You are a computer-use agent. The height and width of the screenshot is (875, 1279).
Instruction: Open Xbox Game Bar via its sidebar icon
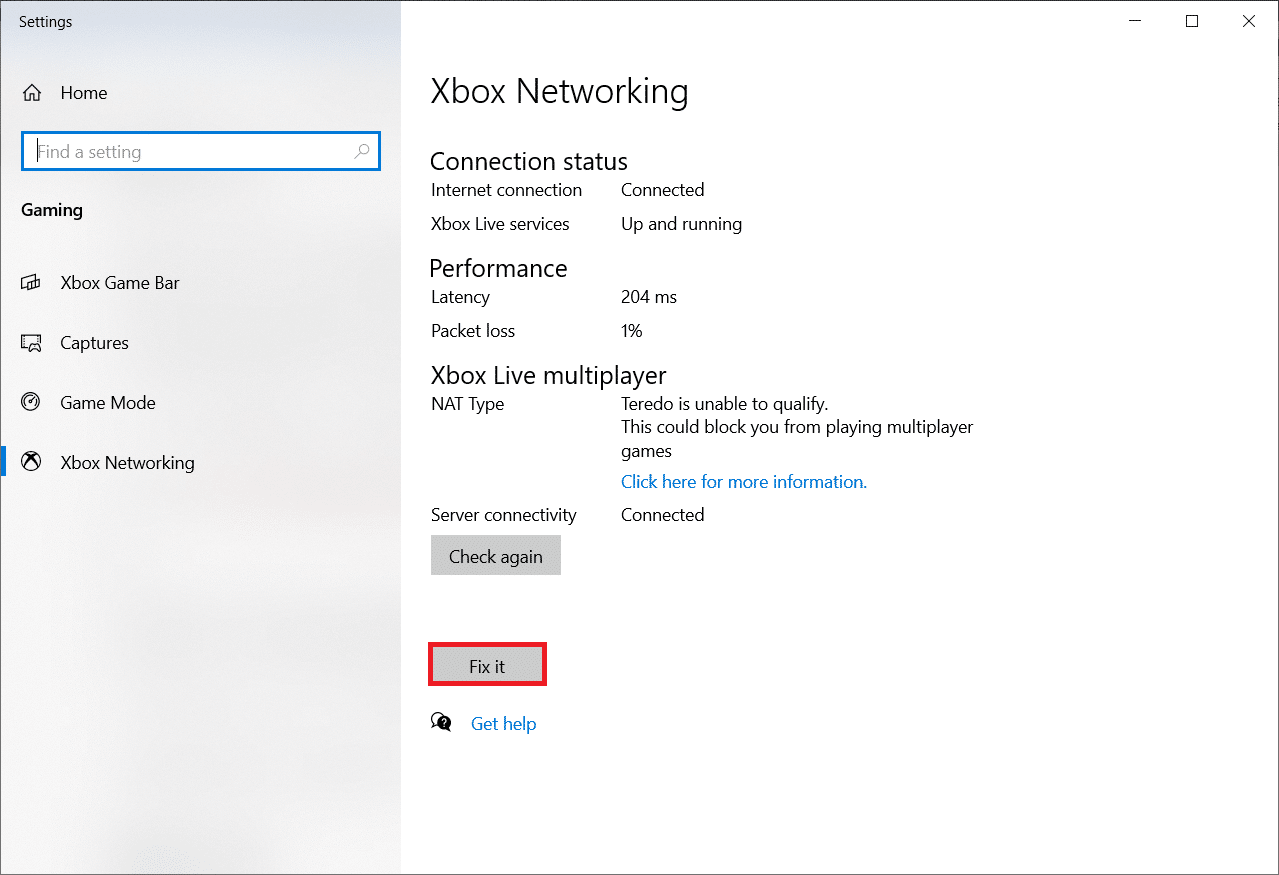click(31, 283)
